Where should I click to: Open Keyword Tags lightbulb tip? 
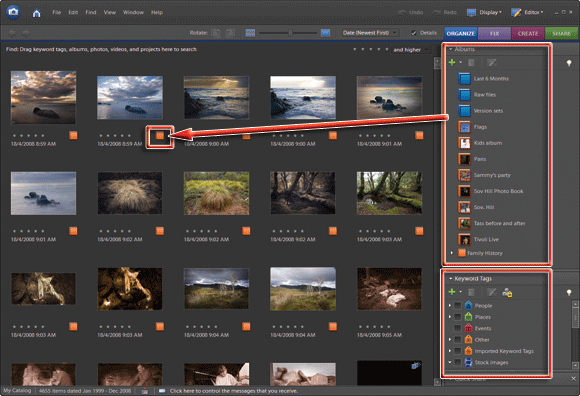569,292
